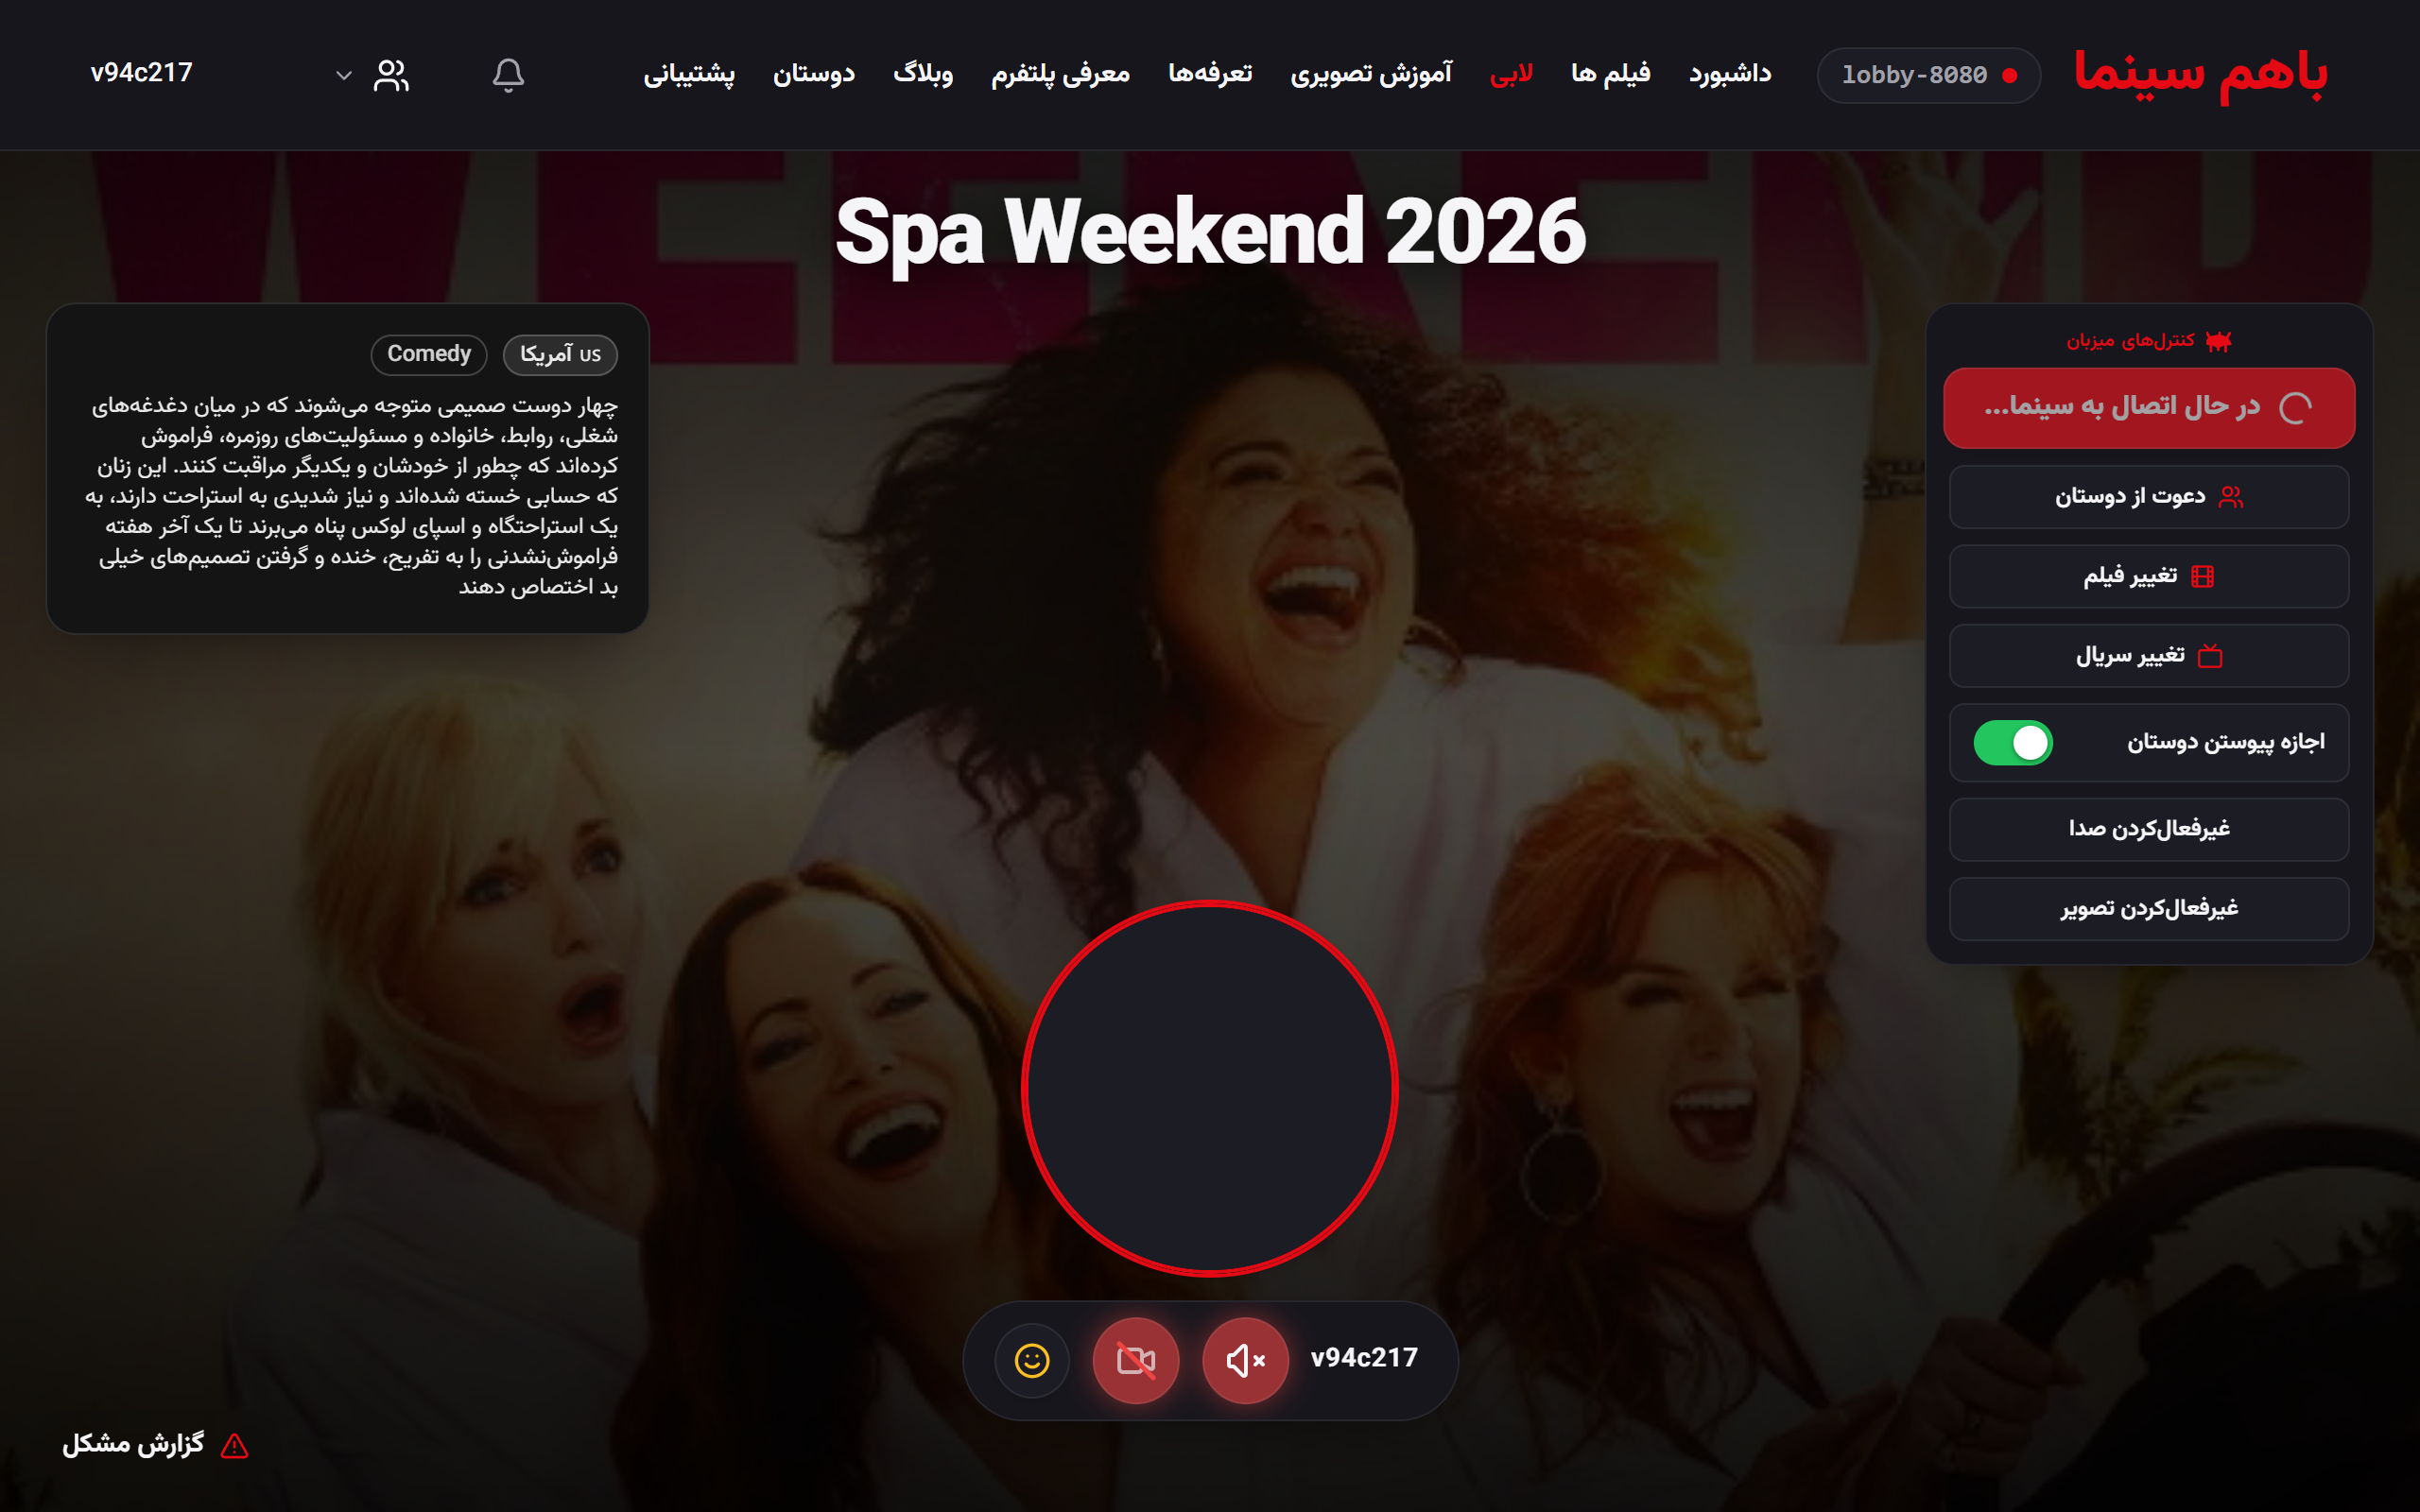Open the friends icon in header
2420x1512 pixels.
click(391, 75)
